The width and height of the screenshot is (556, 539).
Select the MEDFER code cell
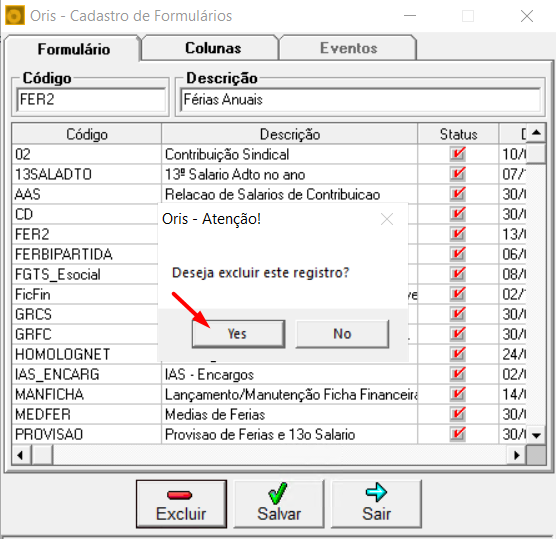tap(87, 414)
